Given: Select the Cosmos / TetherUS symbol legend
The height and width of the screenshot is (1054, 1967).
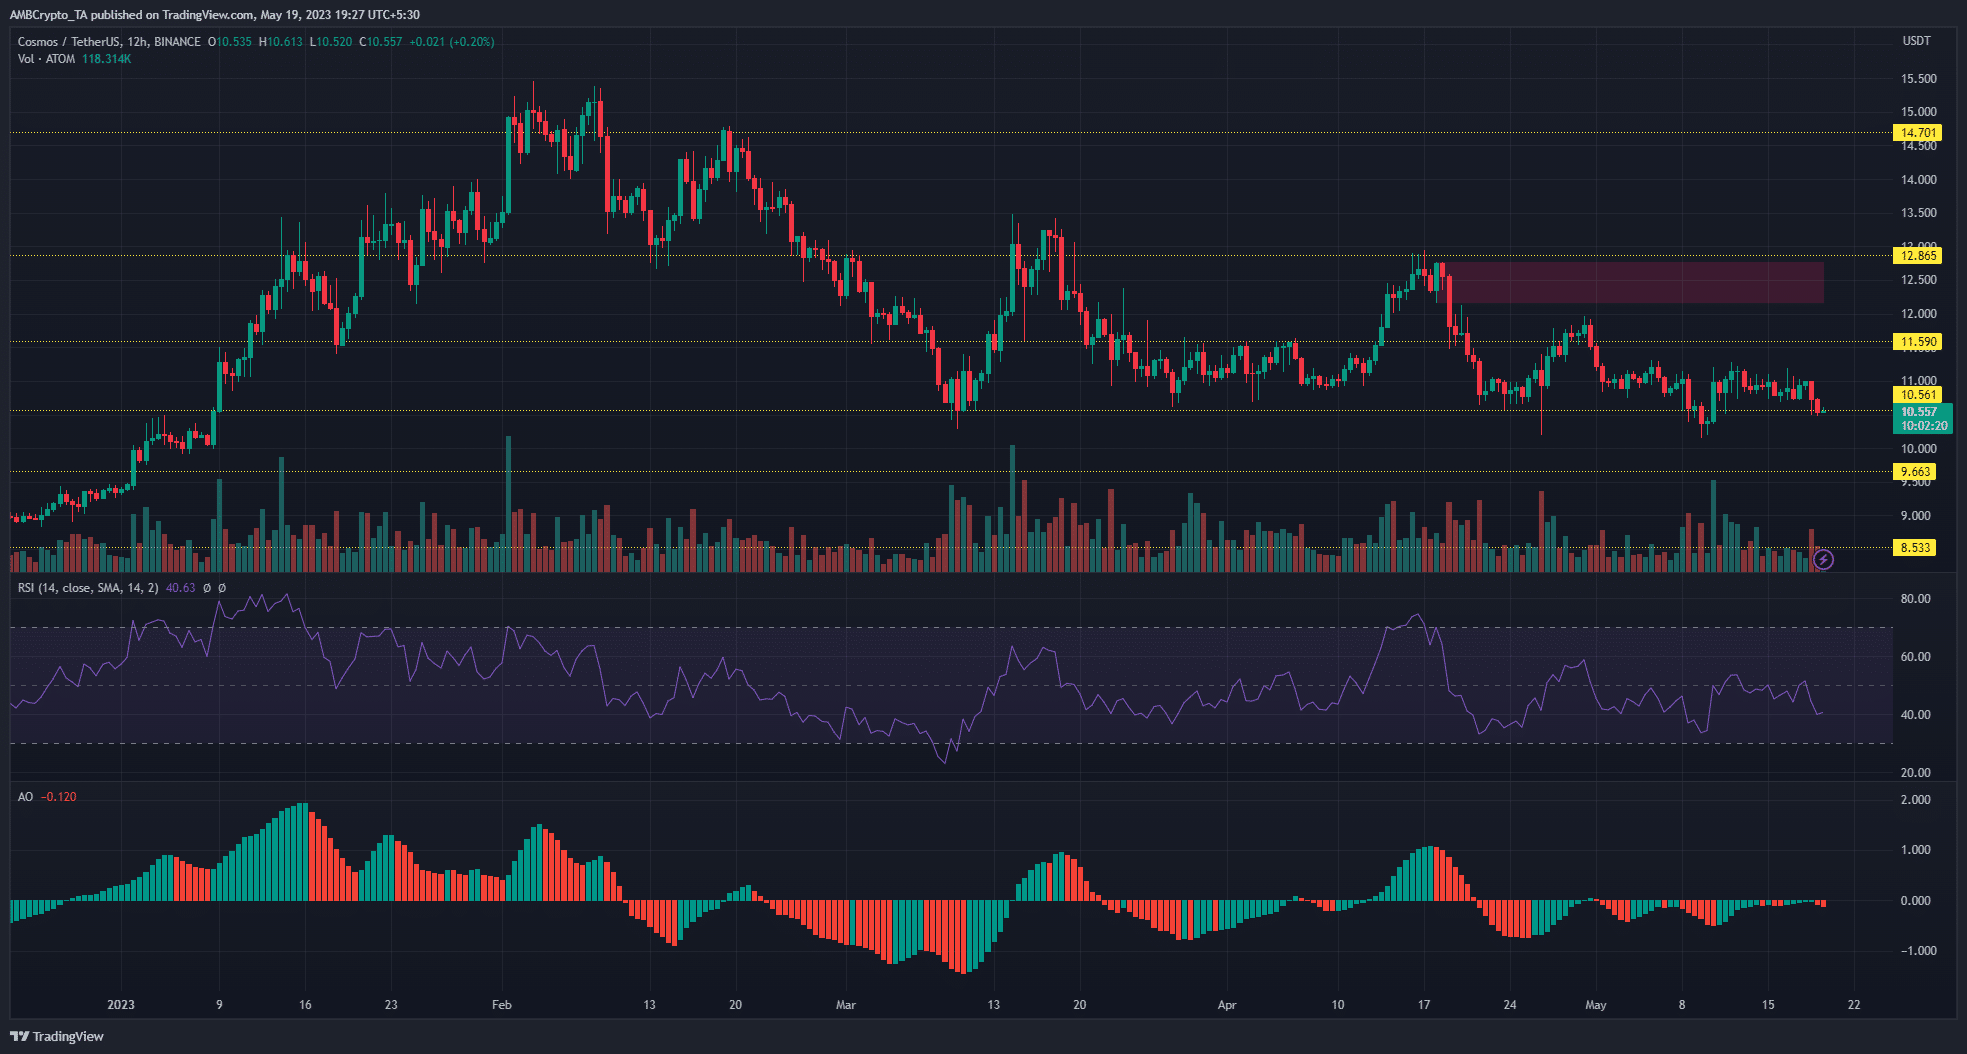Looking at the screenshot, I should (109, 42).
